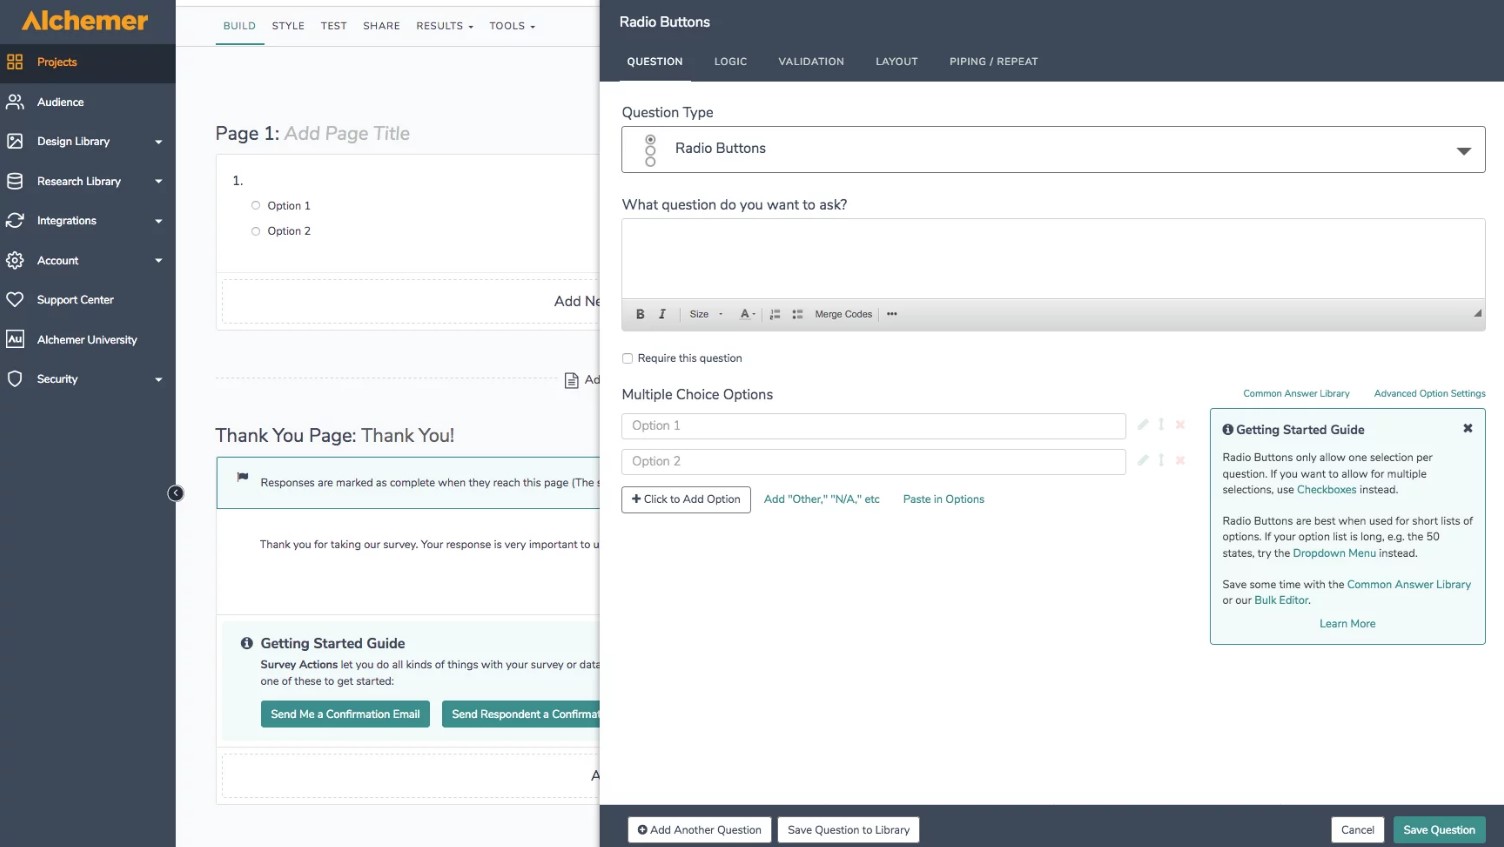The width and height of the screenshot is (1504, 847).
Task: Insert a numbered list in the editor
Action: (775, 314)
